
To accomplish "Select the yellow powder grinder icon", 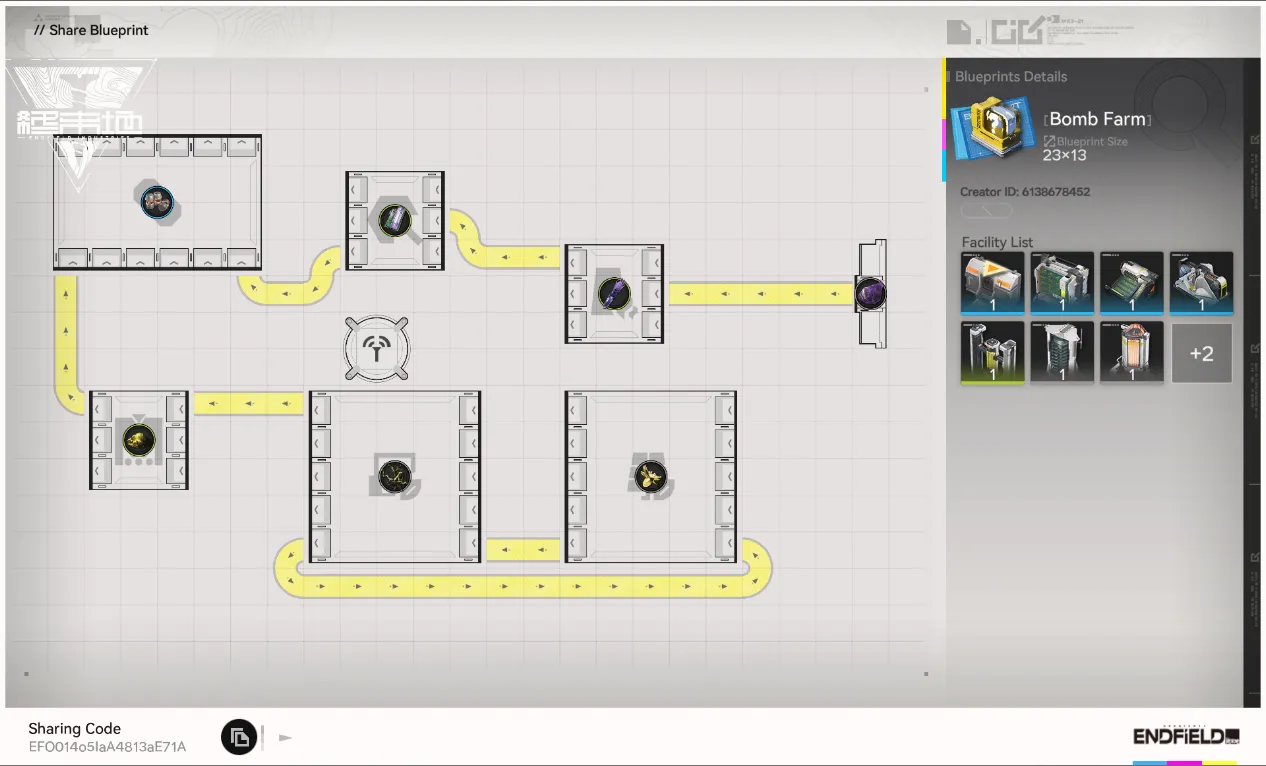I will click(x=138, y=439).
